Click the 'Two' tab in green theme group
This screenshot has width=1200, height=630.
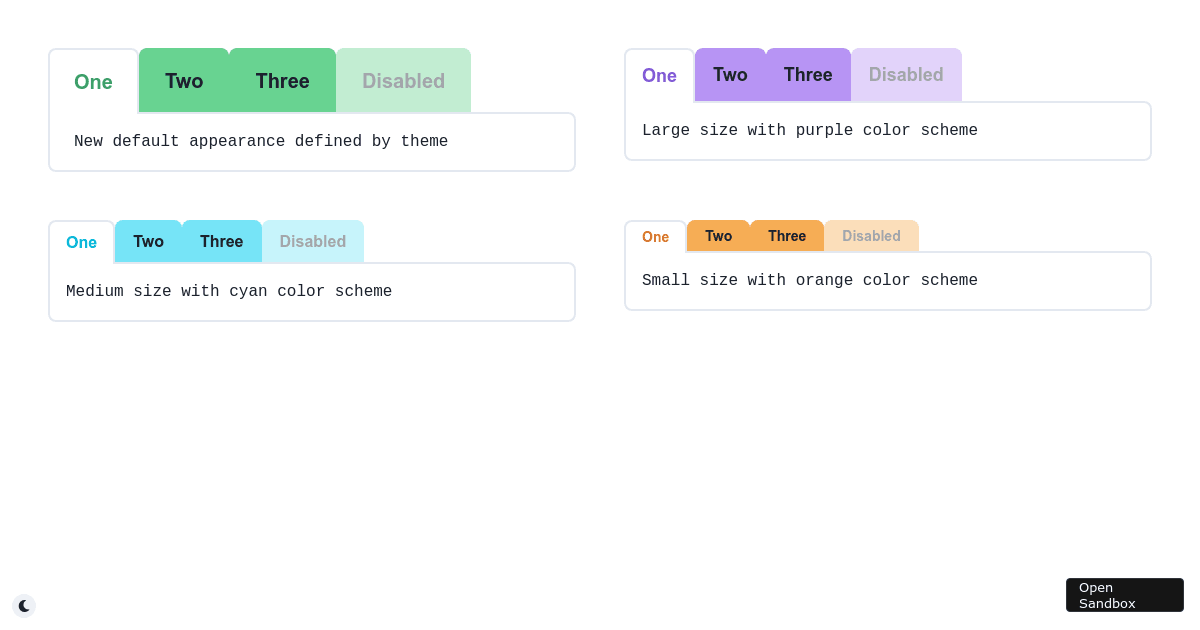pos(185,80)
